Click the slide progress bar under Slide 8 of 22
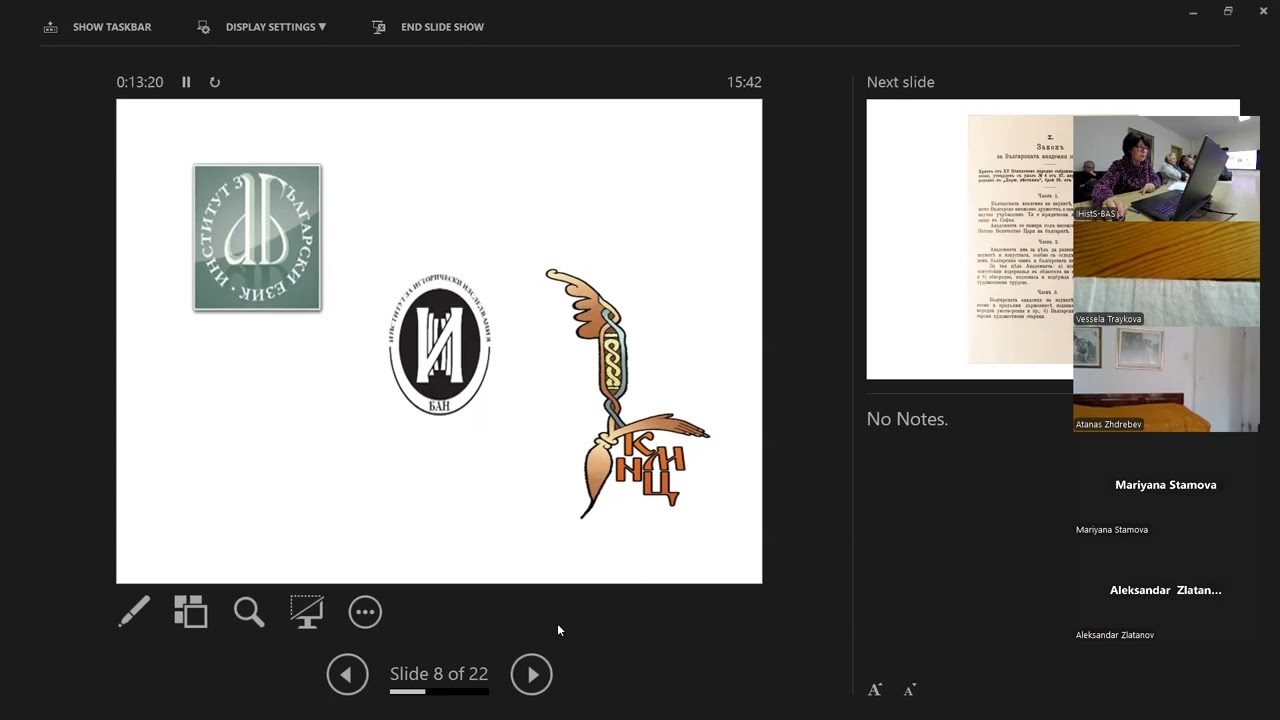 (x=439, y=691)
